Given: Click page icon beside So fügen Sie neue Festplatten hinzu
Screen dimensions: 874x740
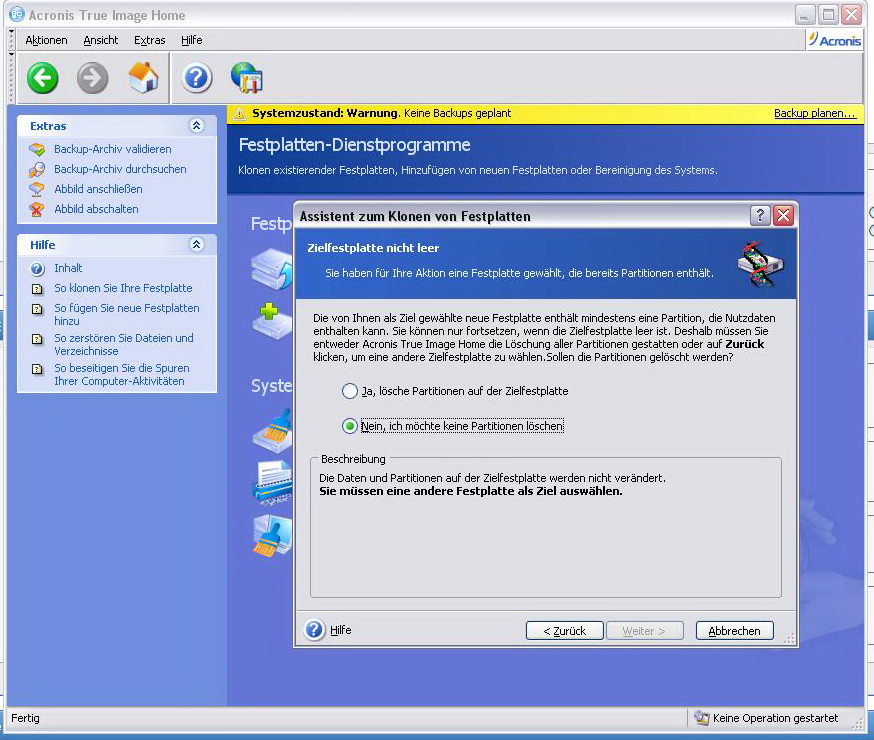Looking at the screenshot, I should pos(37,309).
